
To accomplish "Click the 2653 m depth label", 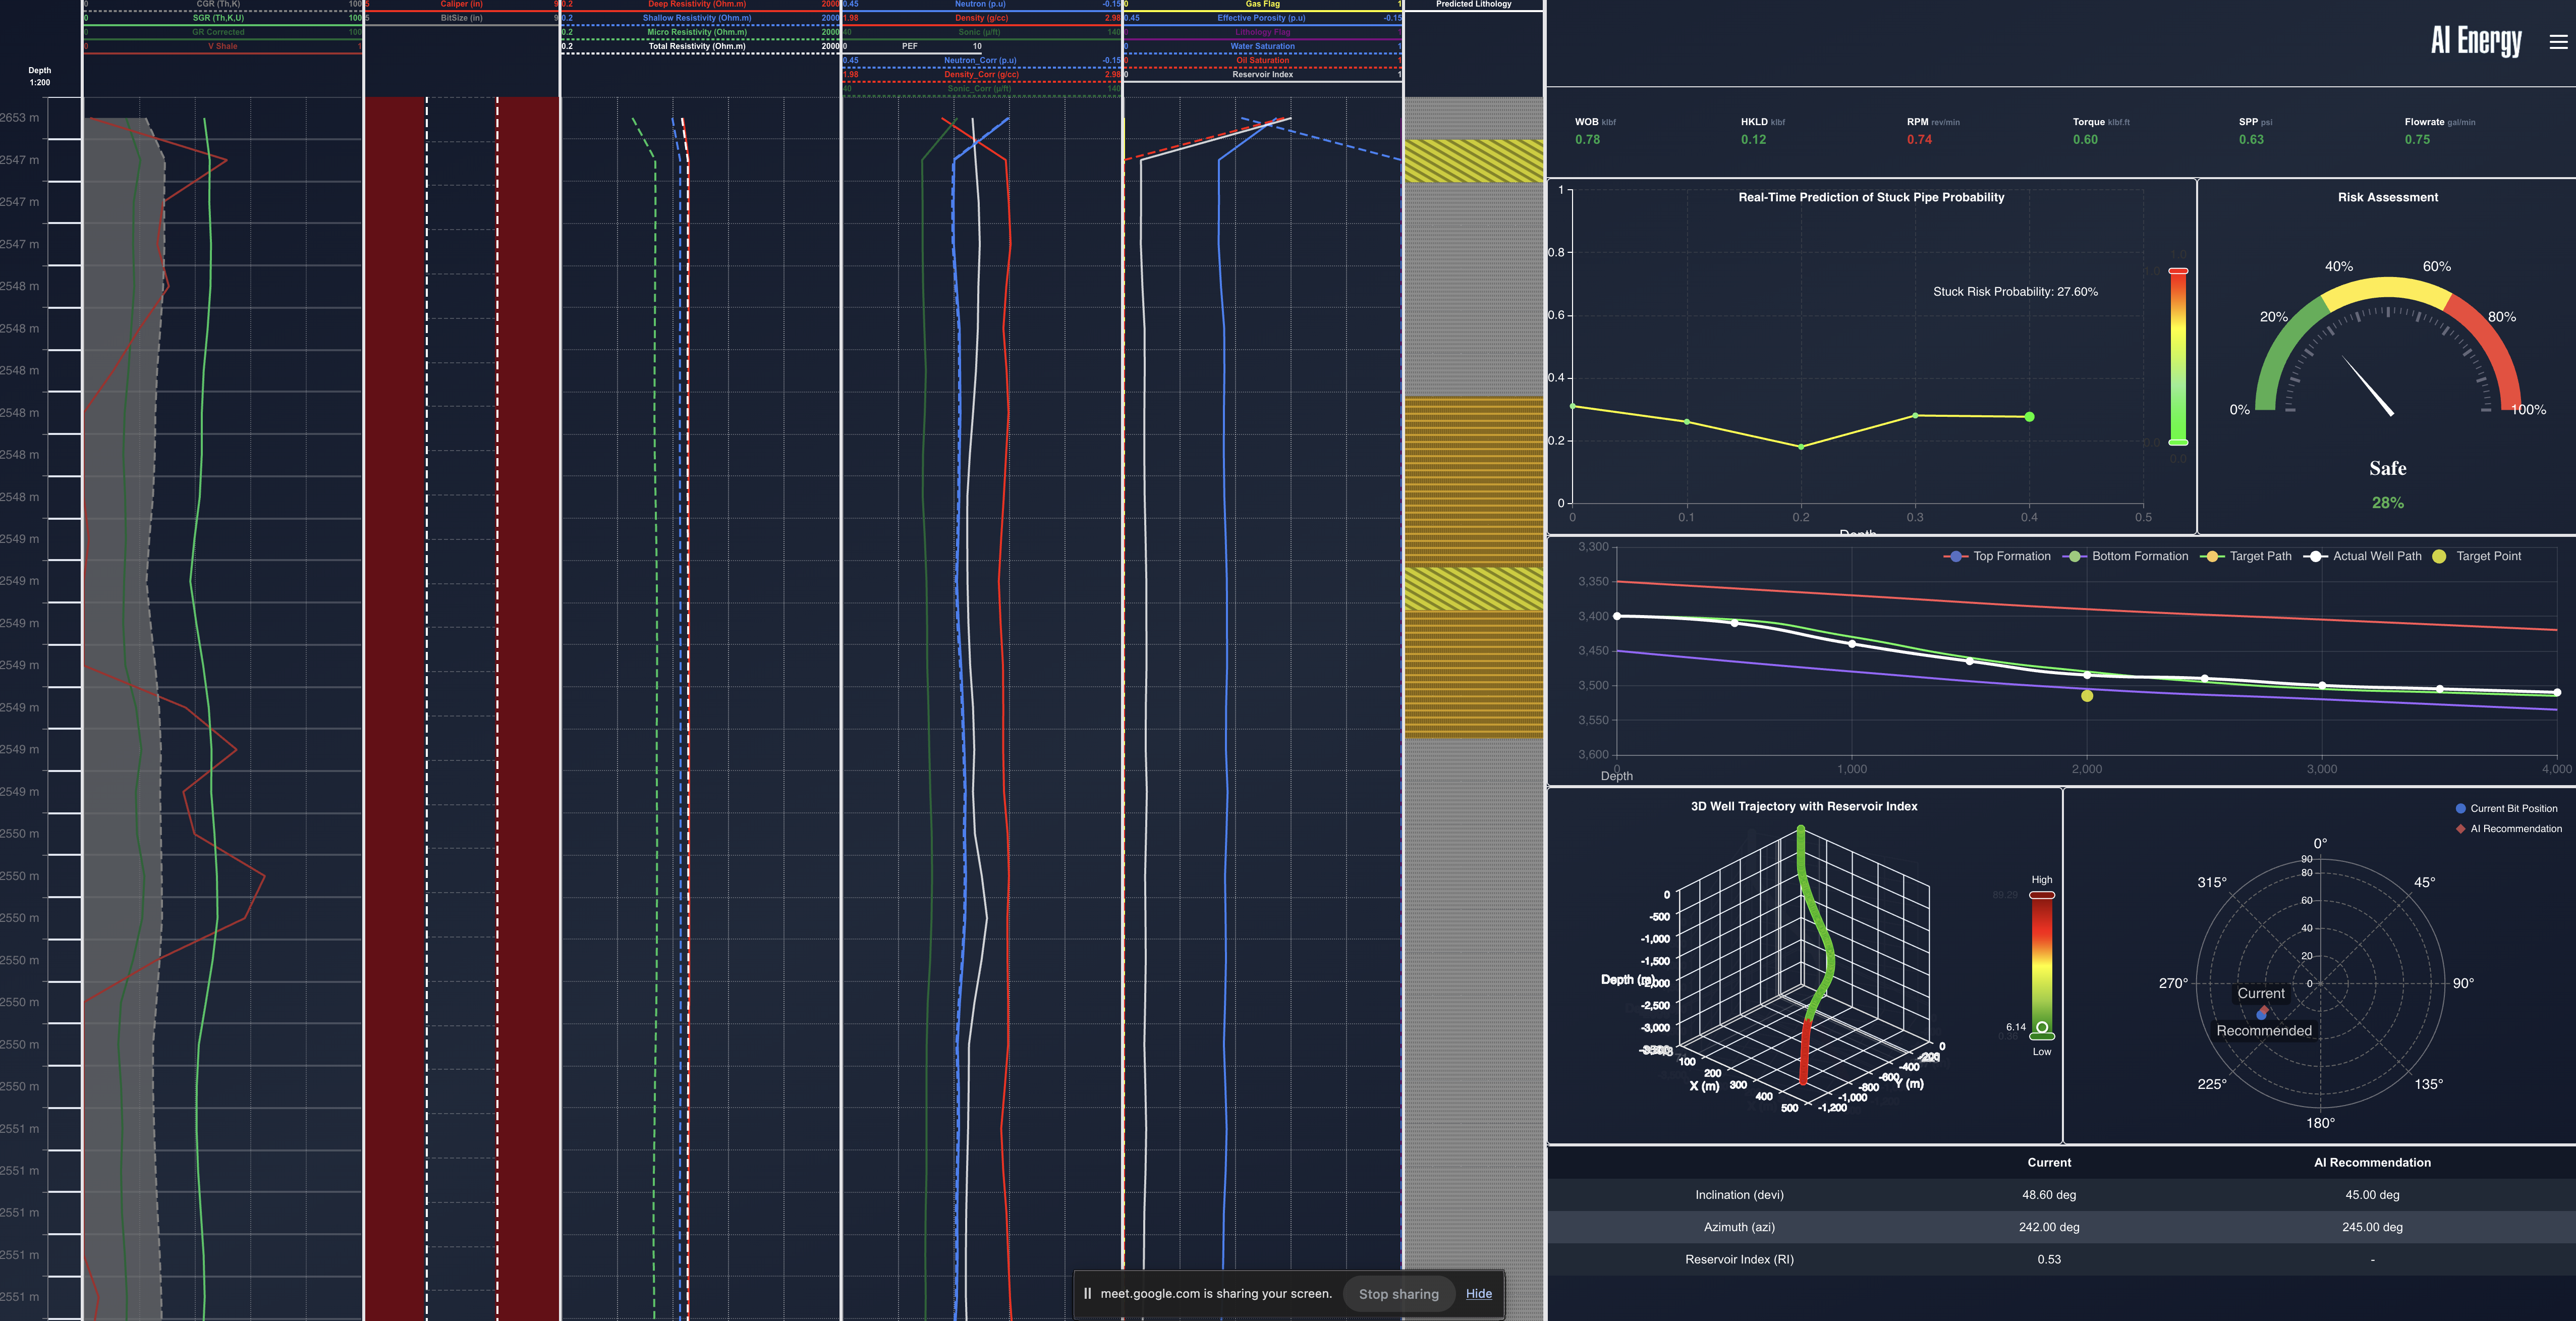I will pyautogui.click(x=19, y=118).
